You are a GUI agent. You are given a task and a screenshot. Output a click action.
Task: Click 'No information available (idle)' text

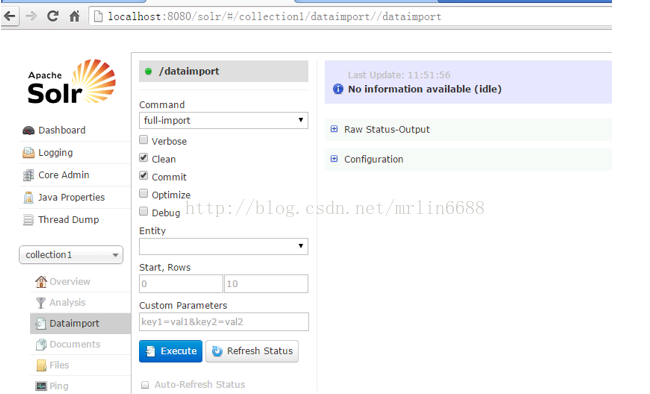pyautogui.click(x=425, y=89)
